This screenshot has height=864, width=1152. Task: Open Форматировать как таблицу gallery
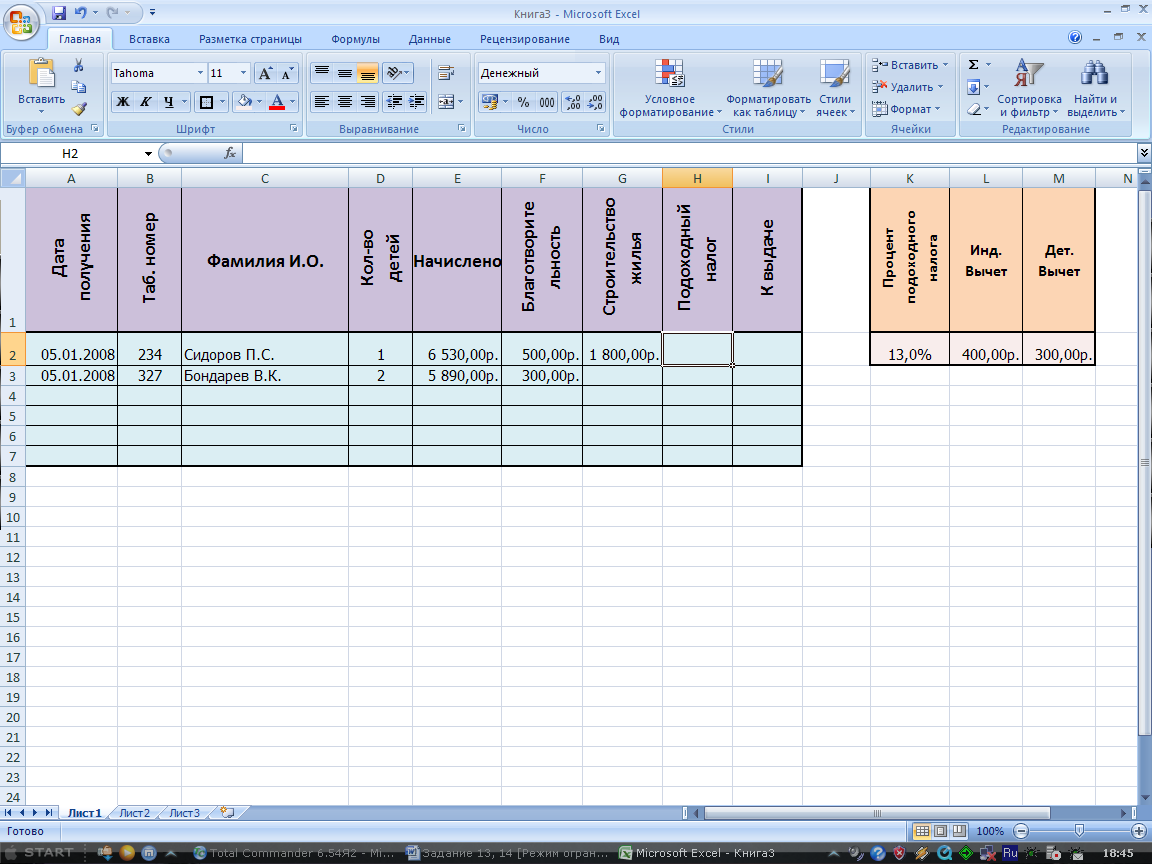[768, 87]
